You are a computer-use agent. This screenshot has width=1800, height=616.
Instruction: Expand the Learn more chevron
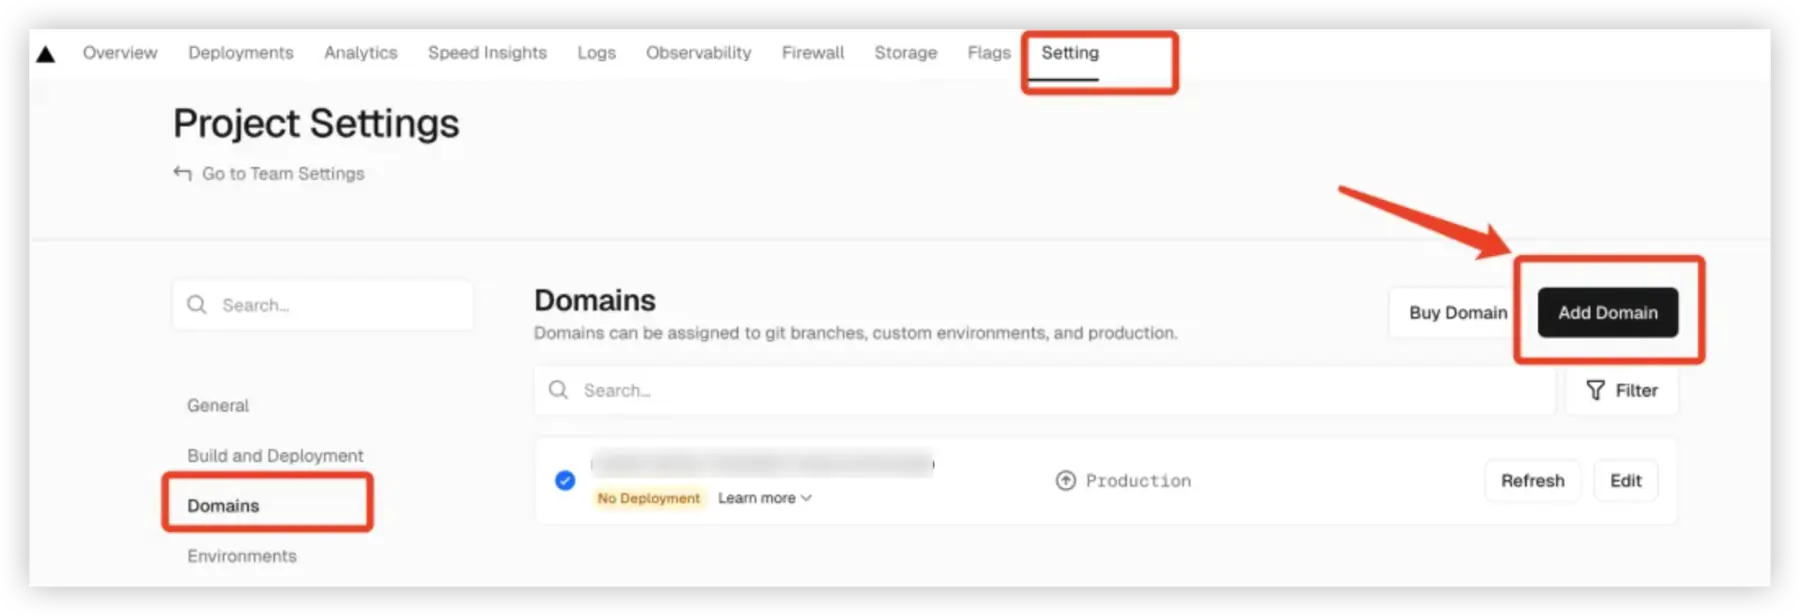(x=806, y=498)
